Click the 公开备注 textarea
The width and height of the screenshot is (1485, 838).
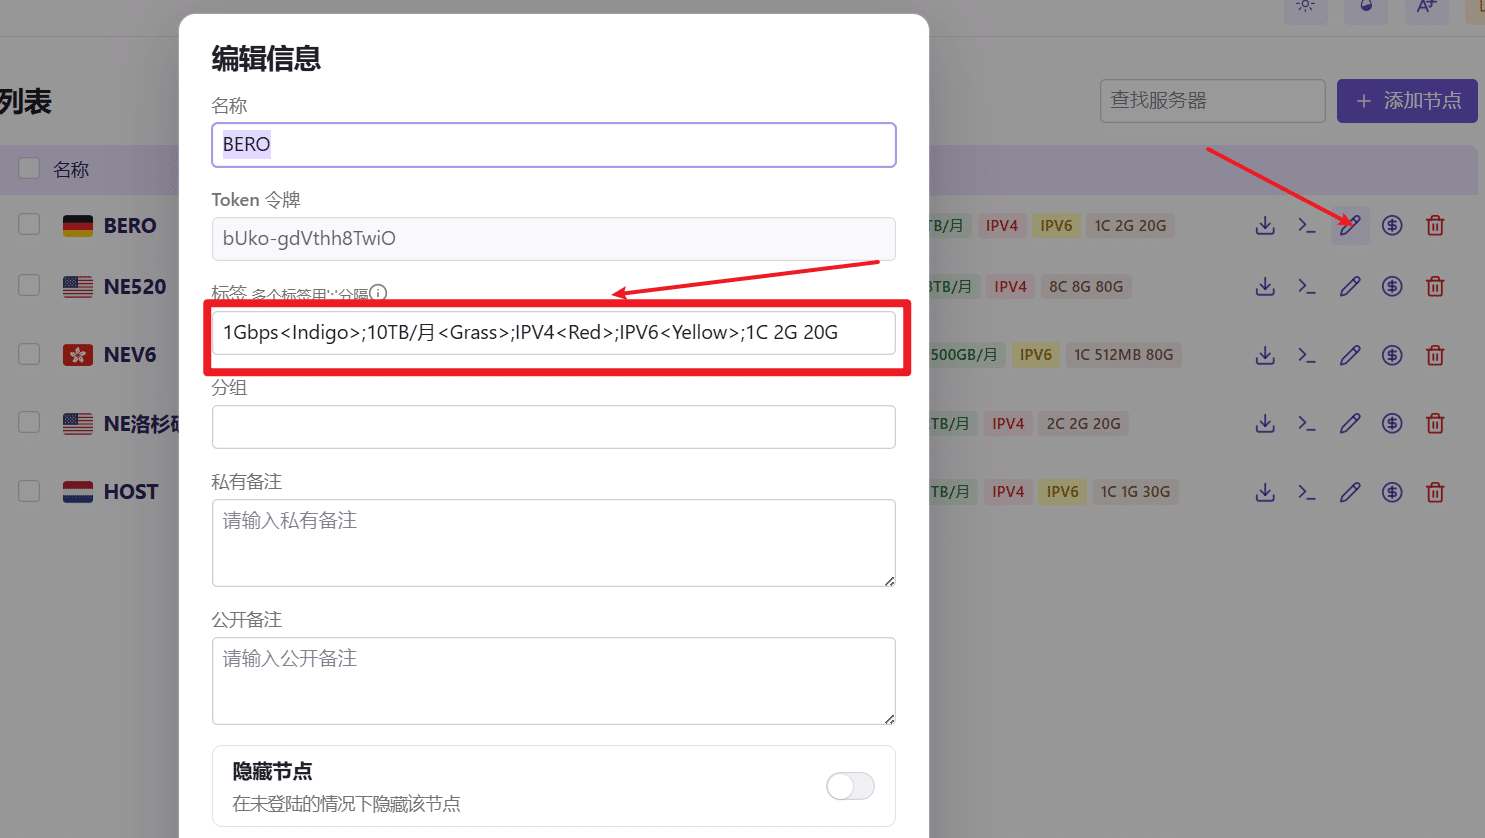tap(553, 681)
